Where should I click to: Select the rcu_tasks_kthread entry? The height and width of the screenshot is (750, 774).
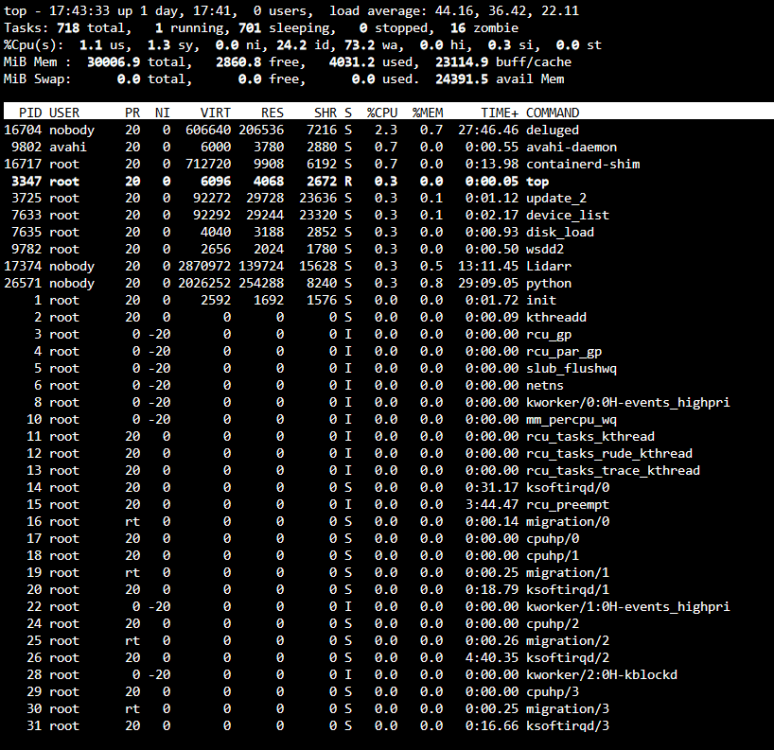[590, 436]
